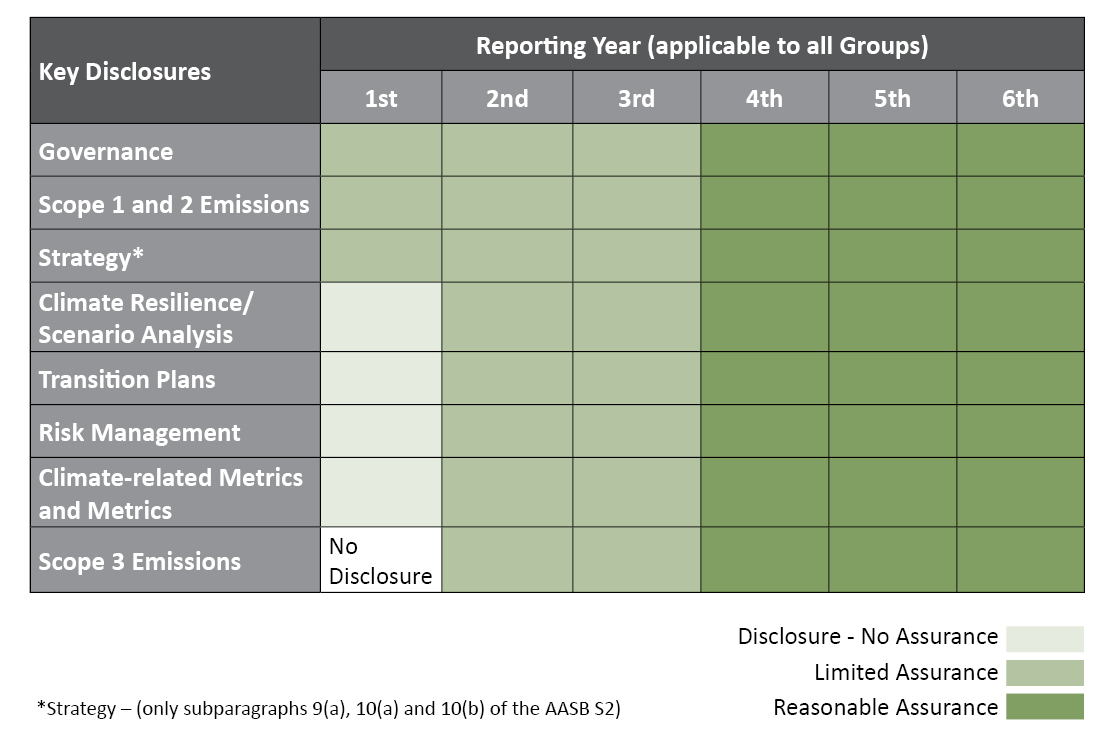1112x739 pixels.
Task: Click the Reporting Year header cell
Action: tap(702, 45)
